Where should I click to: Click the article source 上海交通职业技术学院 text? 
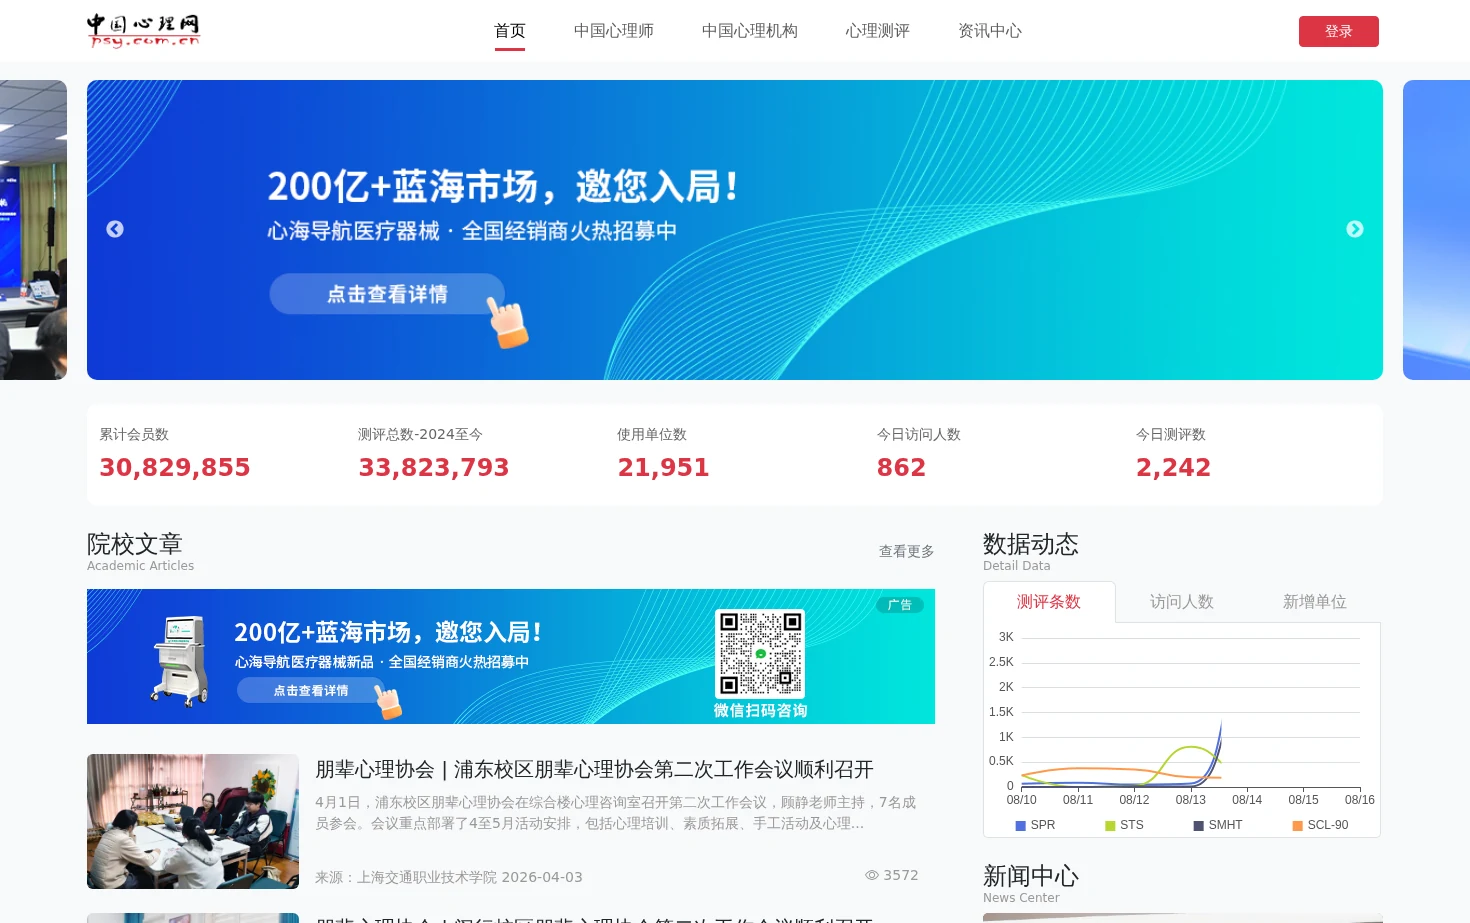(427, 877)
